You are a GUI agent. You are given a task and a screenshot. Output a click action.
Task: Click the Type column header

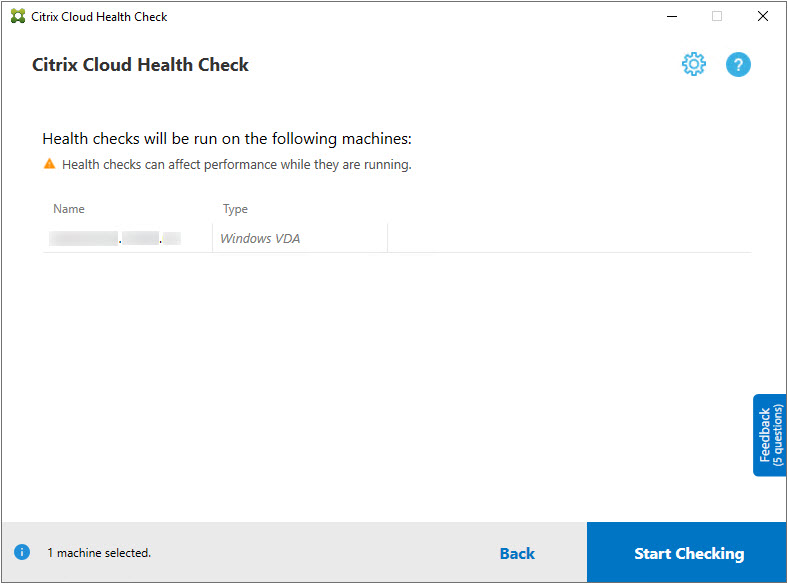tap(235, 209)
